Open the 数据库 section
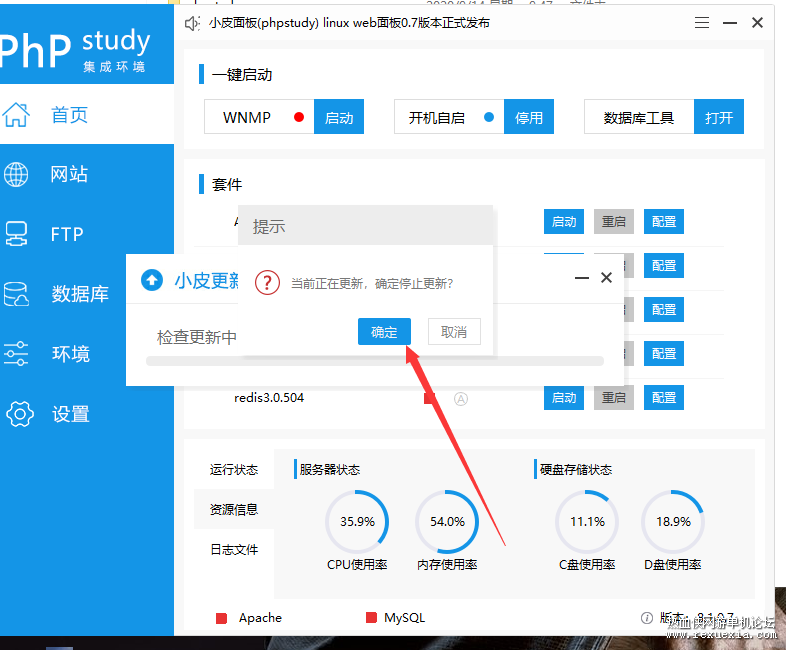This screenshot has height=650, width=786. pos(80,294)
